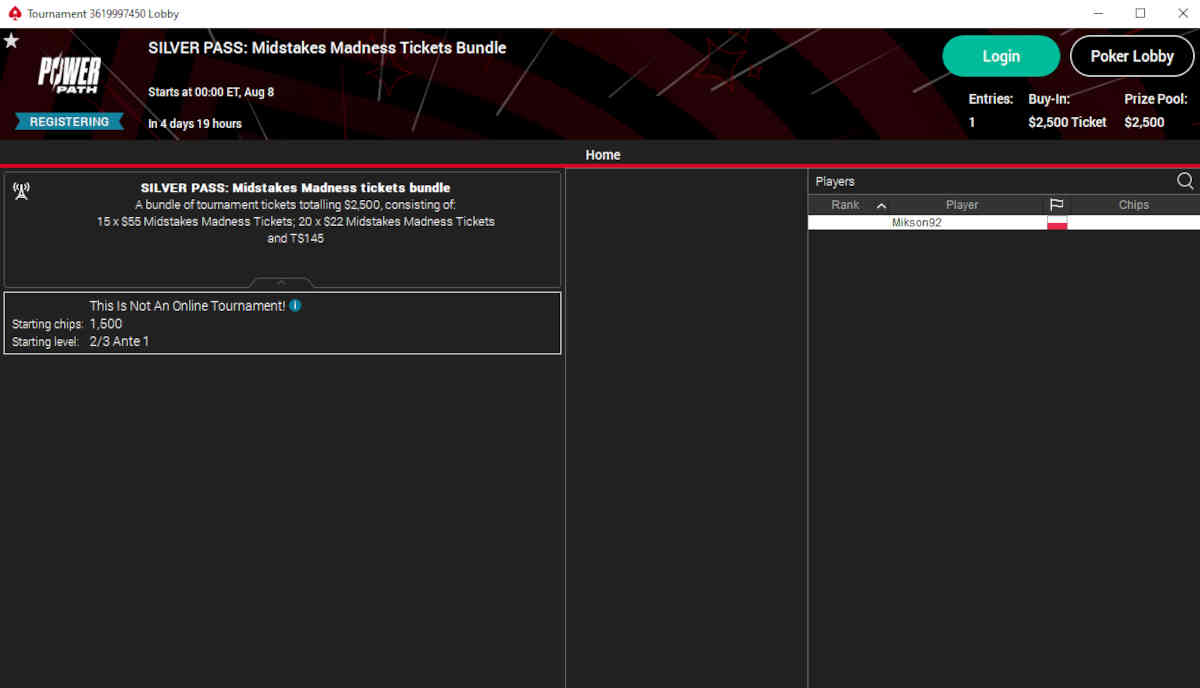Viewport: 1200px width, 688px height.
Task: Click the Login button
Action: click(x=1001, y=56)
